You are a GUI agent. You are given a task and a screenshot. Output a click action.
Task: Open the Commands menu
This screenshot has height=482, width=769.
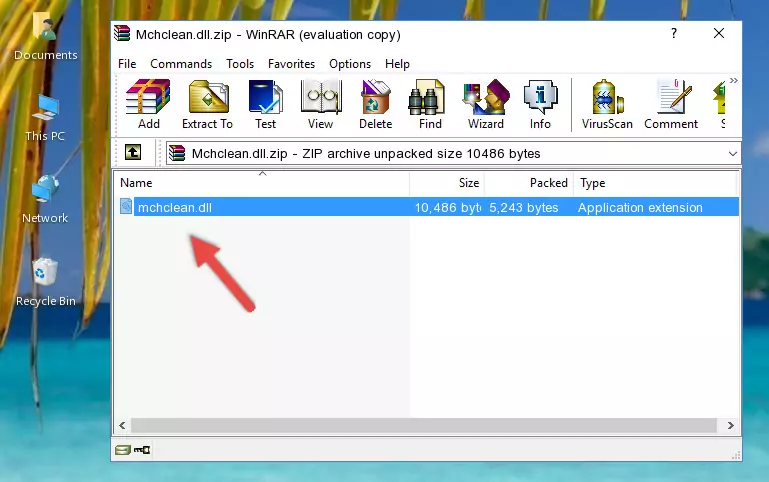181,64
